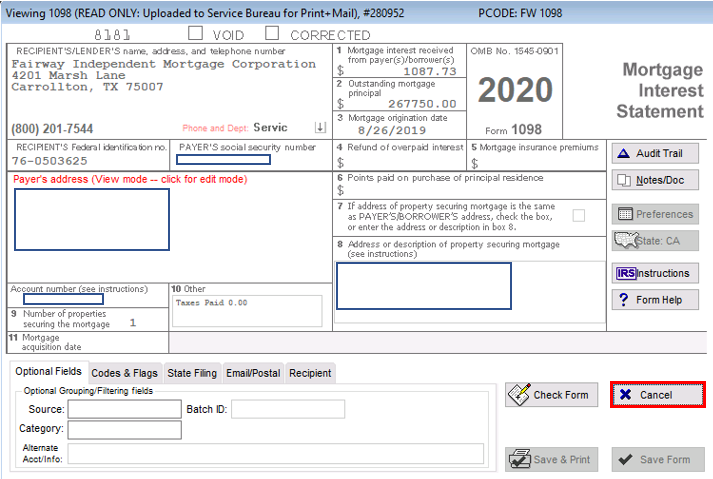Viewport: 713px width, 479px height.
Task: Click the Category input field
Action: pyautogui.click(x=125, y=430)
